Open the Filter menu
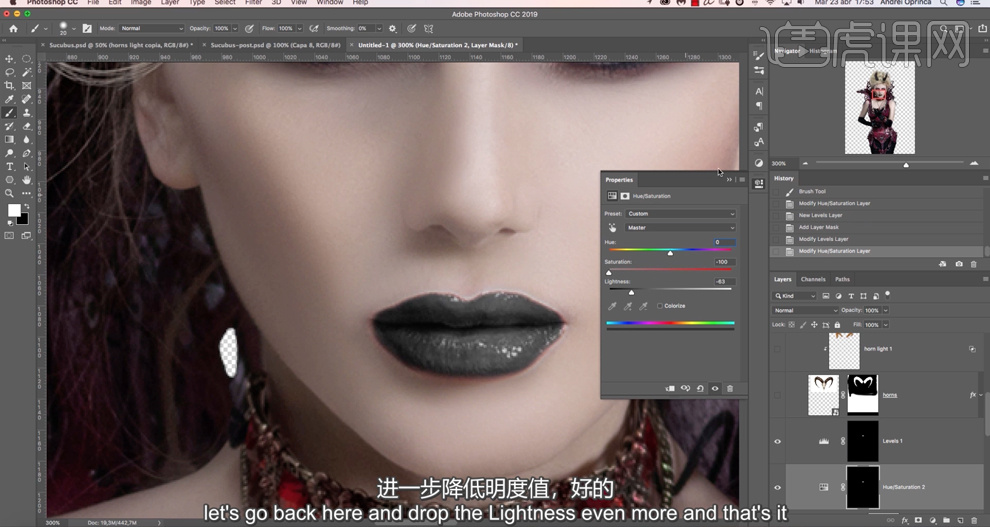 coord(253,3)
